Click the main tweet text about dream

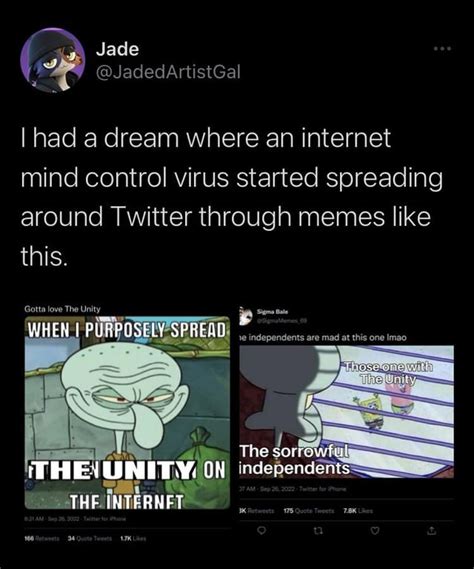point(232,197)
